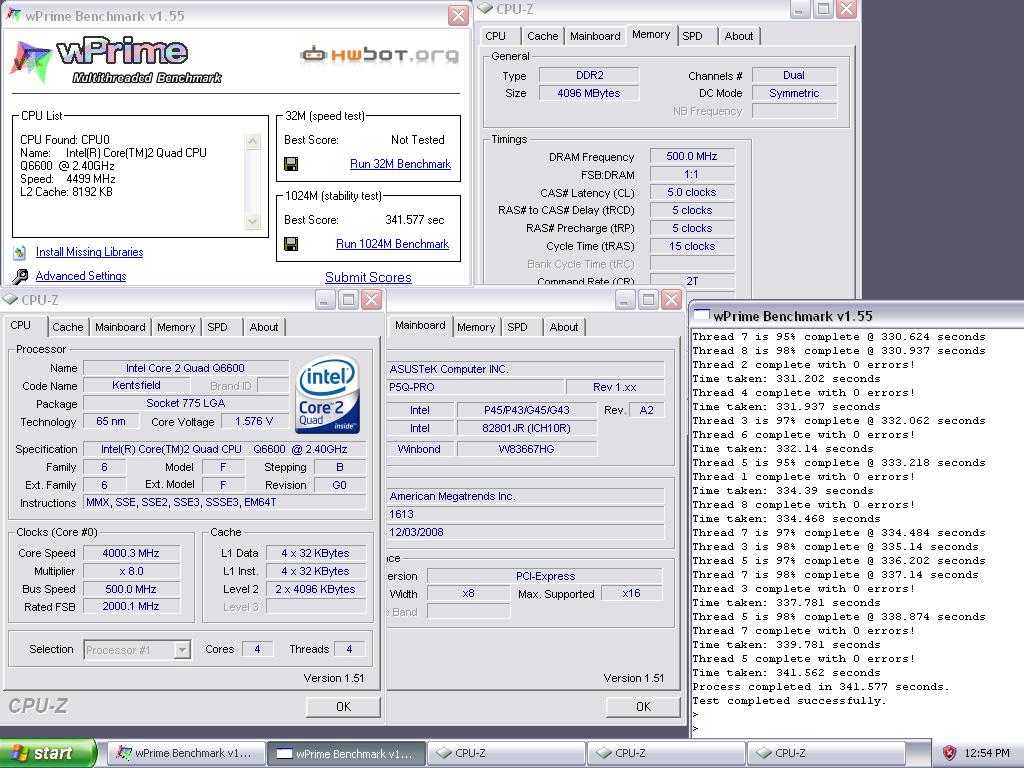
Task: Click the Advanced Settings wrench icon
Action: click(x=20, y=276)
